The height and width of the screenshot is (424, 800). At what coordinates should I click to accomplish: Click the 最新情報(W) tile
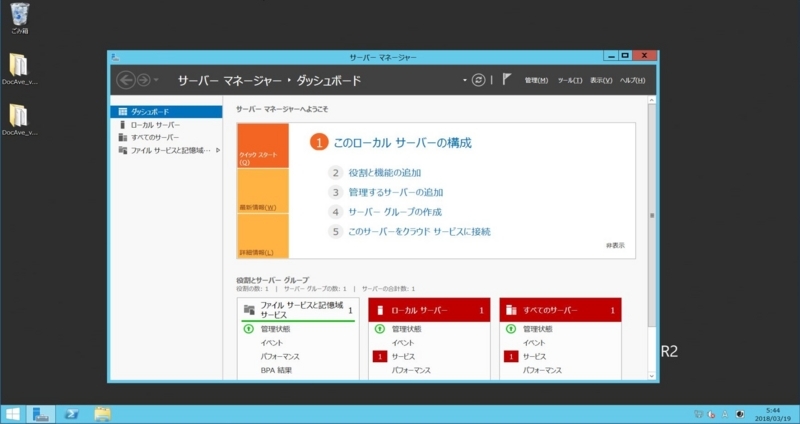263,191
